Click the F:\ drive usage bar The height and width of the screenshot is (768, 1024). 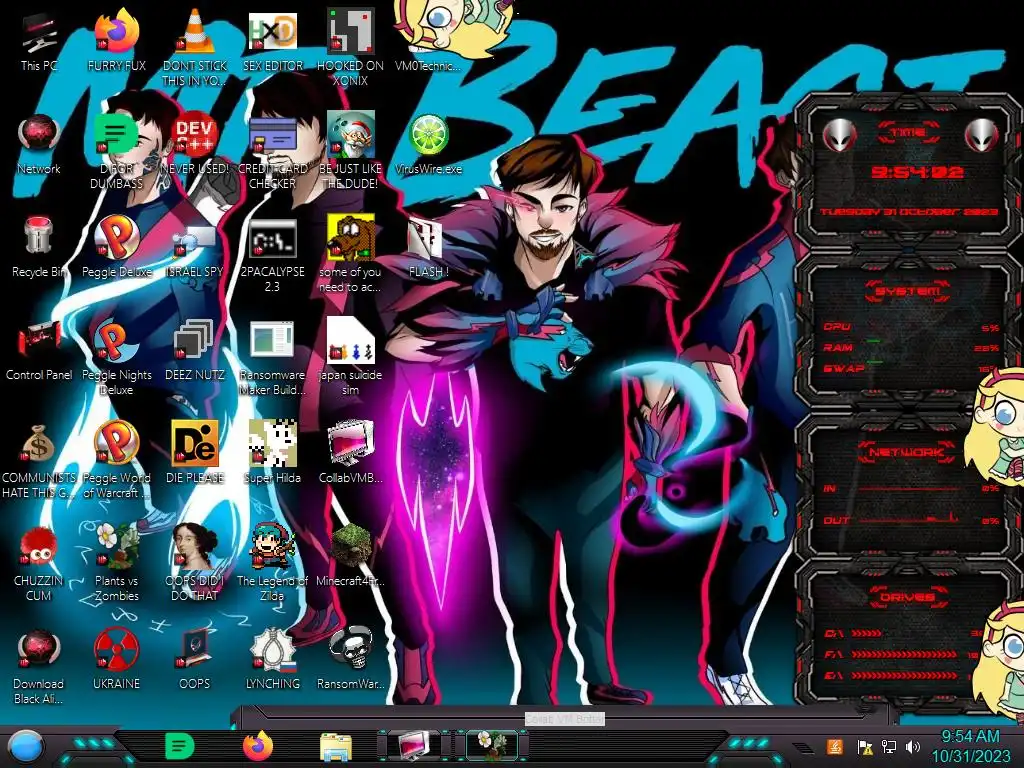pos(905,654)
